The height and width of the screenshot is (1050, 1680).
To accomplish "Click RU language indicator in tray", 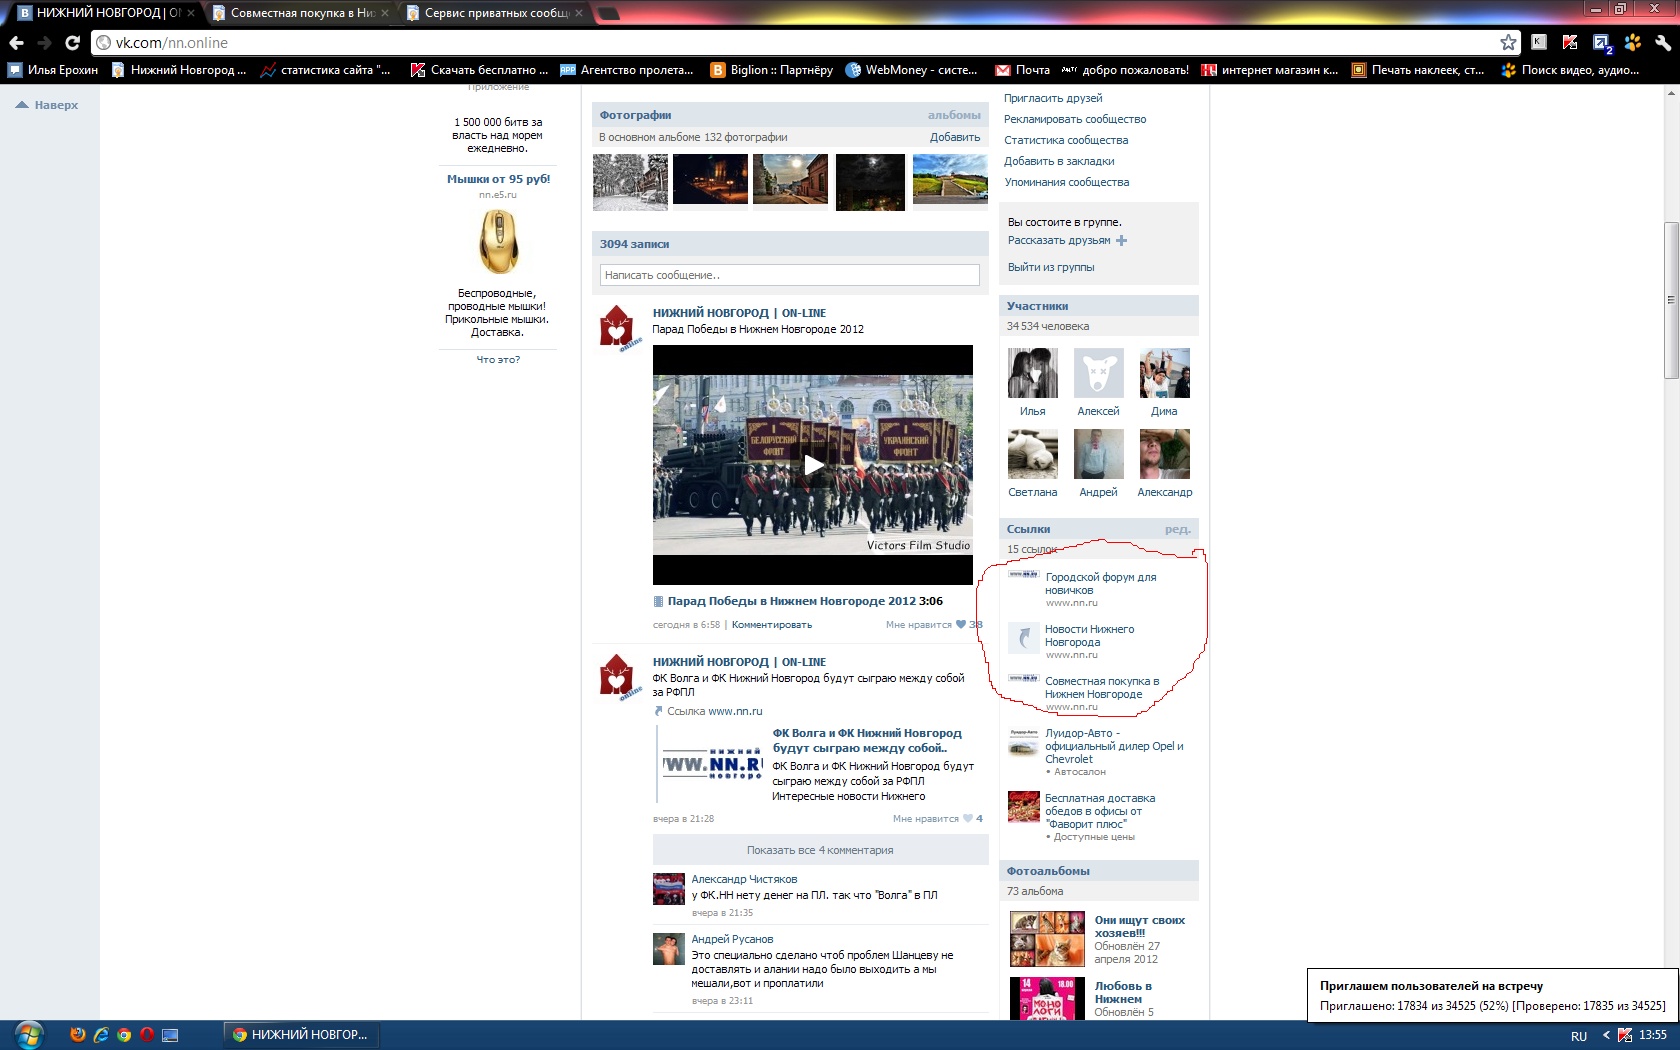I will point(1578,1036).
